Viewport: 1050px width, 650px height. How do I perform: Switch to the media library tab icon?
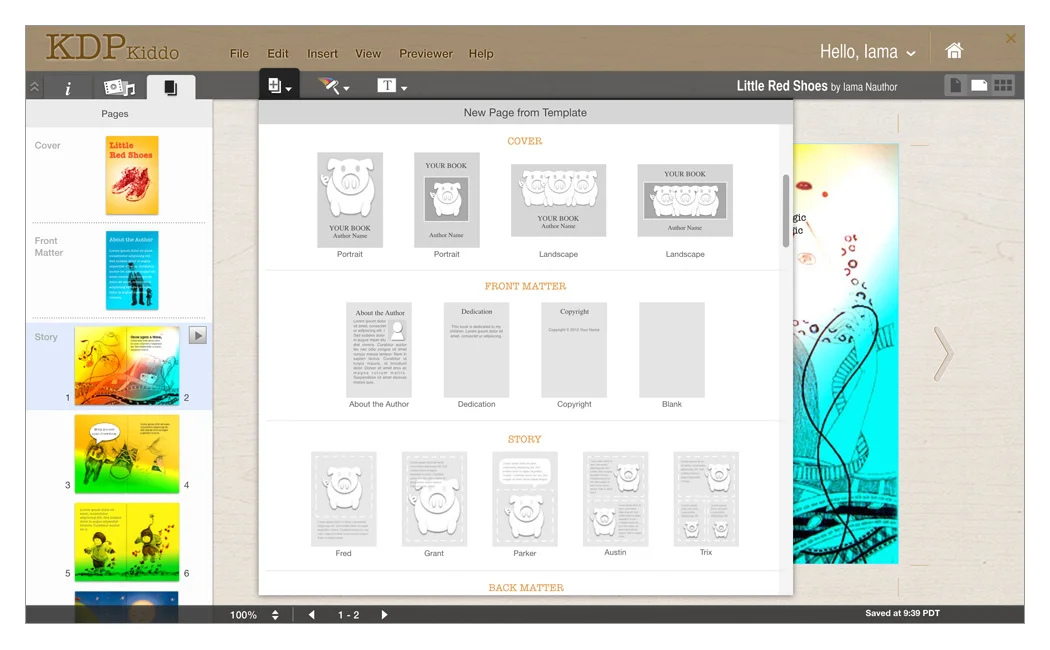coord(119,88)
